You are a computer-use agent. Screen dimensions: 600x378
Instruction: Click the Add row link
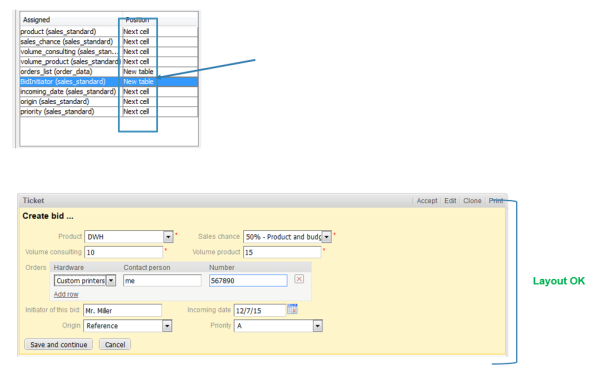[x=66, y=294]
